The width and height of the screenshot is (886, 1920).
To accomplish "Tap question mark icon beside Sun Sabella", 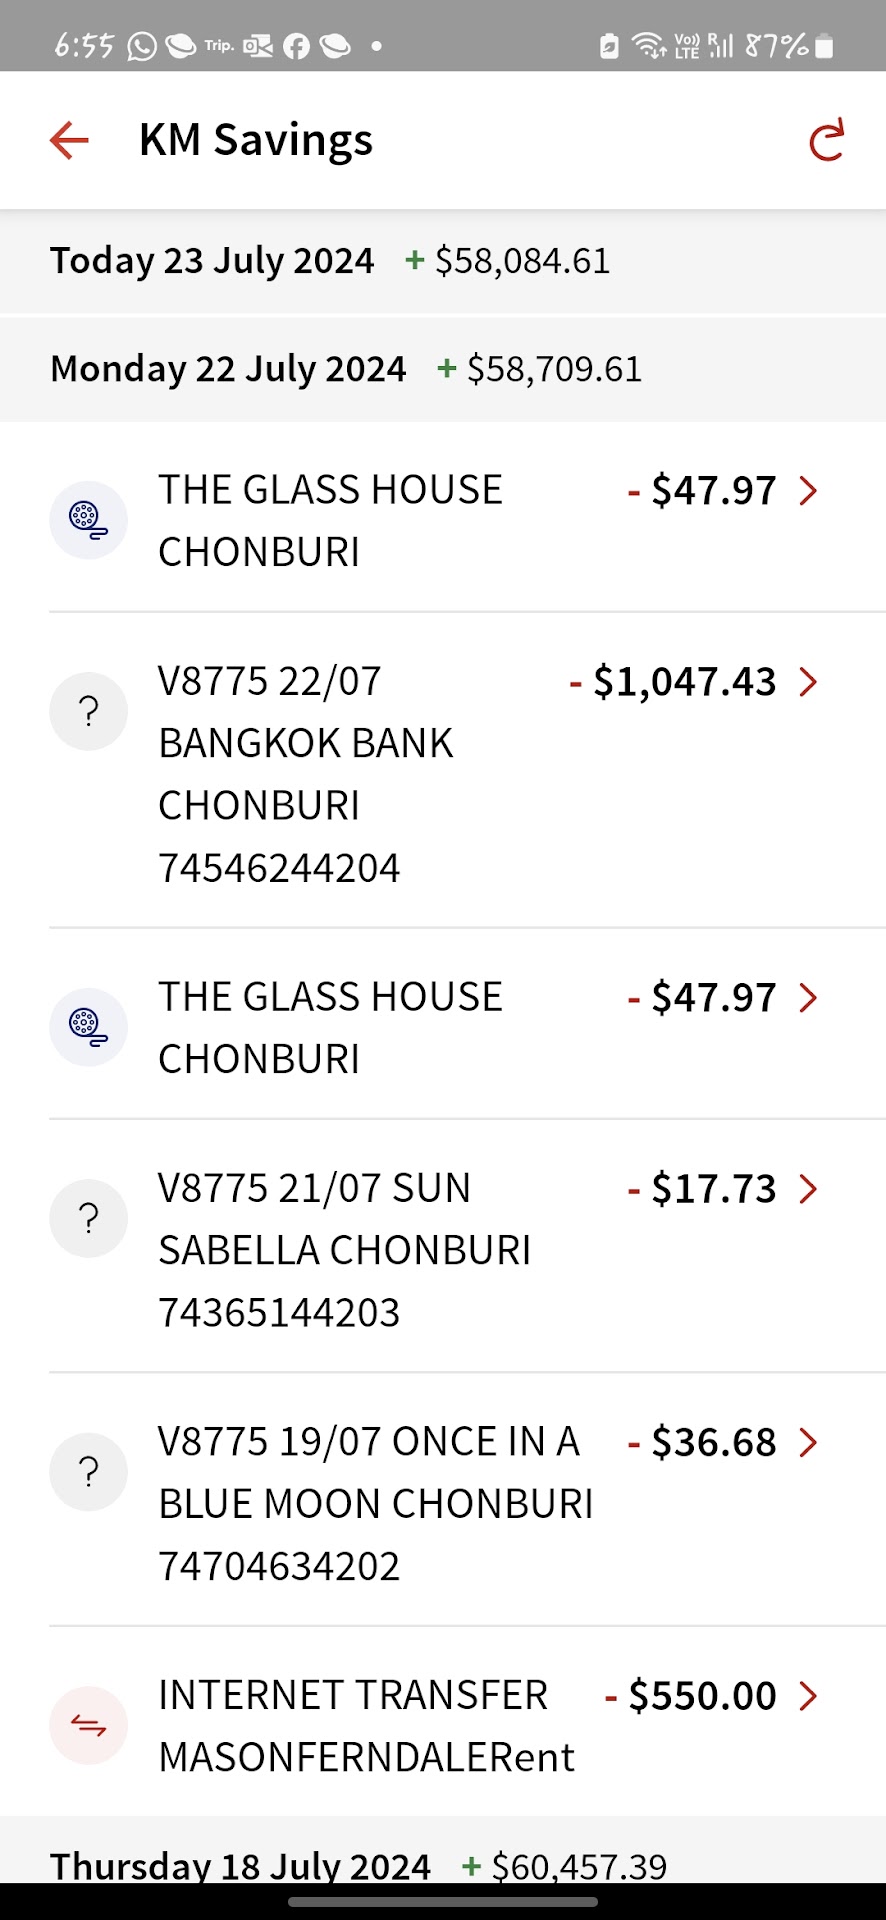I will click(x=88, y=1218).
